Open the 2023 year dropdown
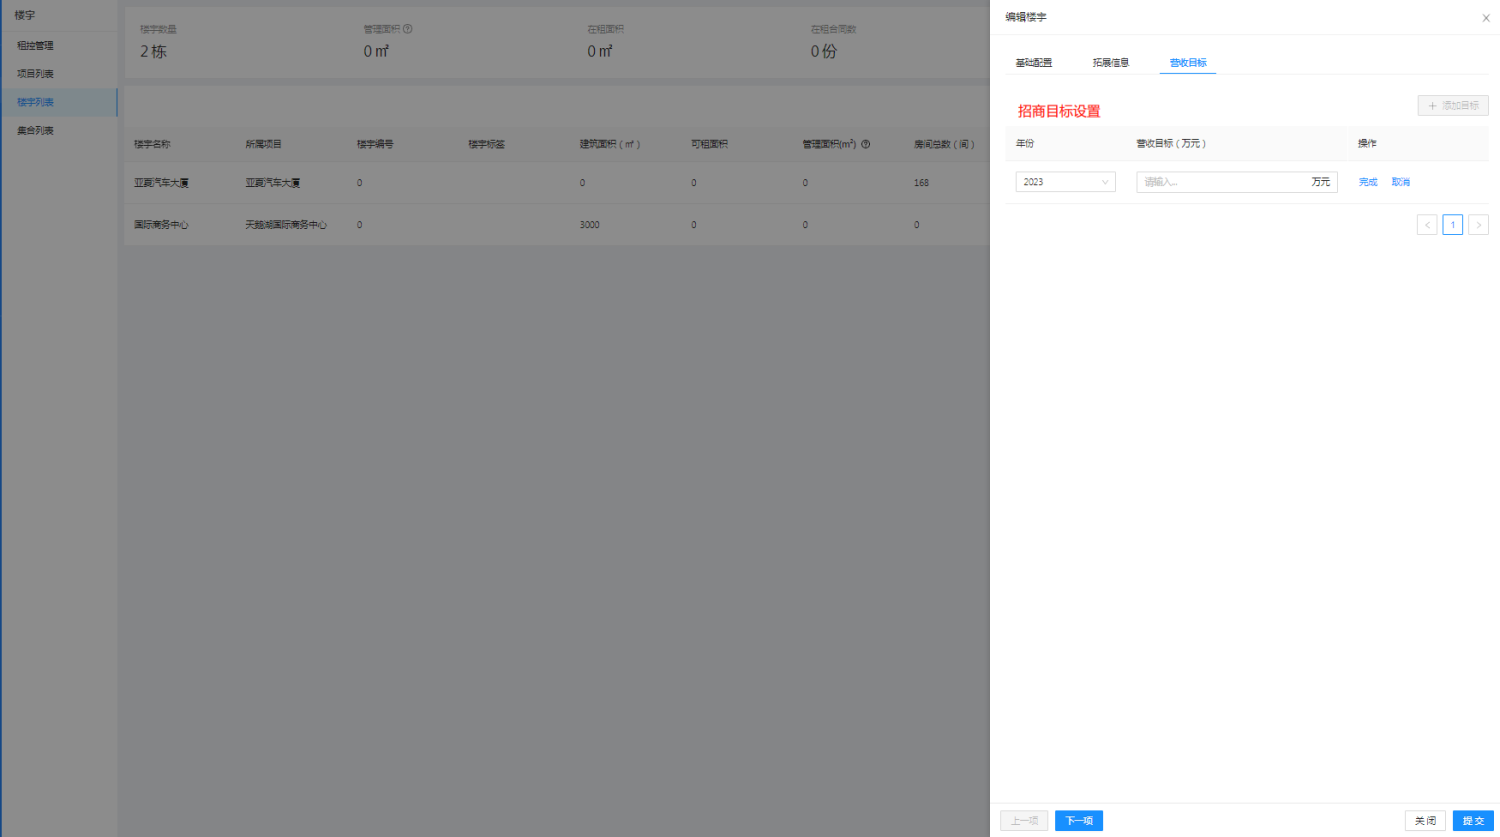The width and height of the screenshot is (1500, 837). pos(1065,182)
